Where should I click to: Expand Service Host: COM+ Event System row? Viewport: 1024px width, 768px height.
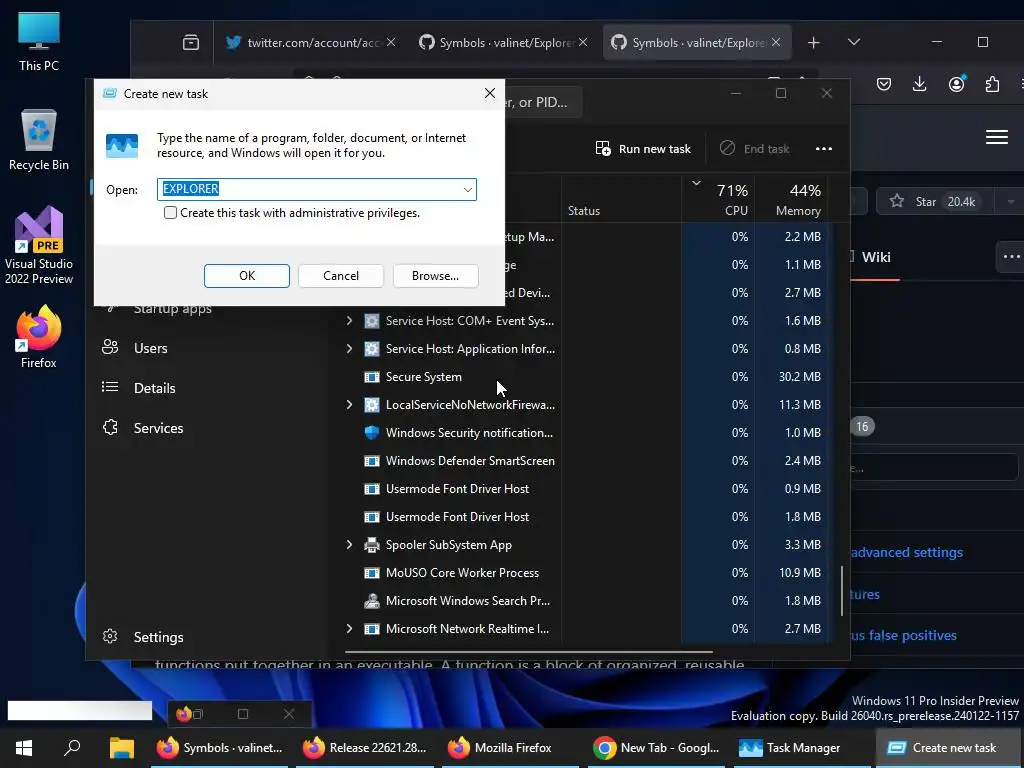pos(349,321)
